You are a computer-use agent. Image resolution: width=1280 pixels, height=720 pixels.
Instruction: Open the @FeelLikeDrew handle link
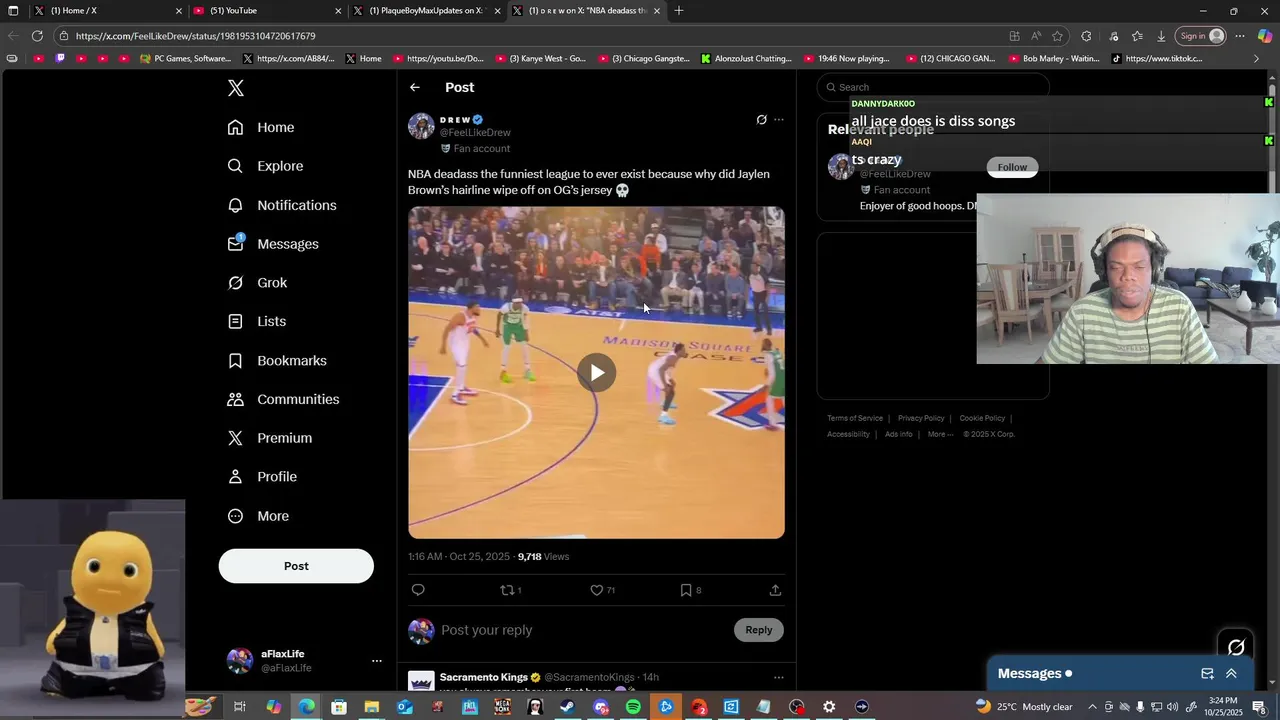[476, 132]
